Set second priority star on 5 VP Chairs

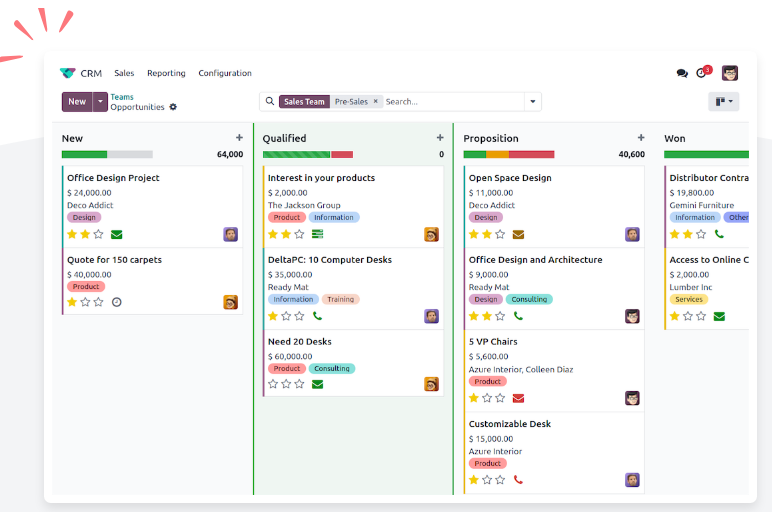487,398
